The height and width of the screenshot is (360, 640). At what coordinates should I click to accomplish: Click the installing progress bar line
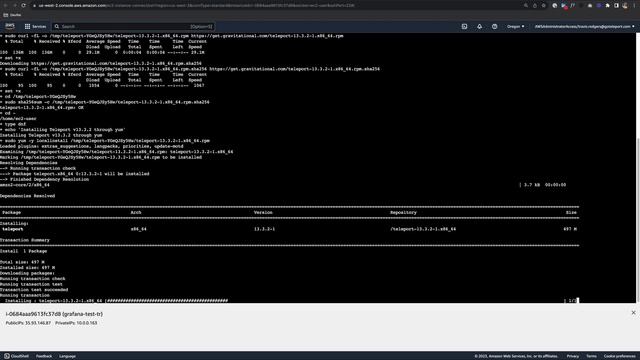pyautogui.click(x=116, y=301)
